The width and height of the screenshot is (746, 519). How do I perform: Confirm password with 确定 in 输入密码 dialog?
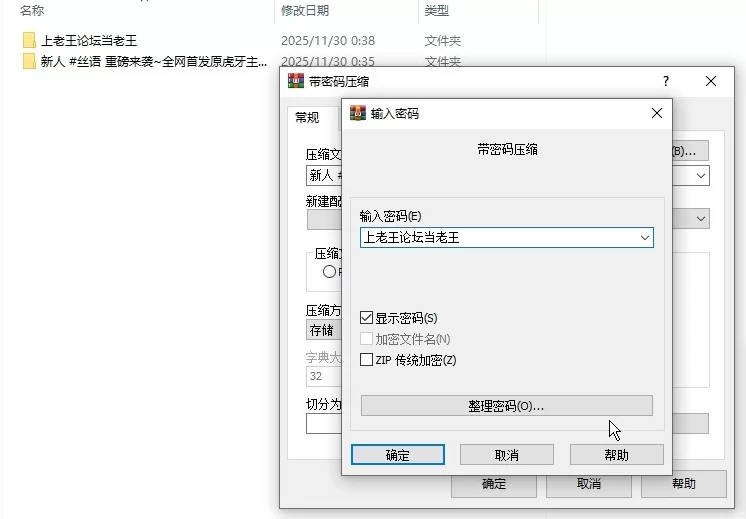(x=398, y=455)
